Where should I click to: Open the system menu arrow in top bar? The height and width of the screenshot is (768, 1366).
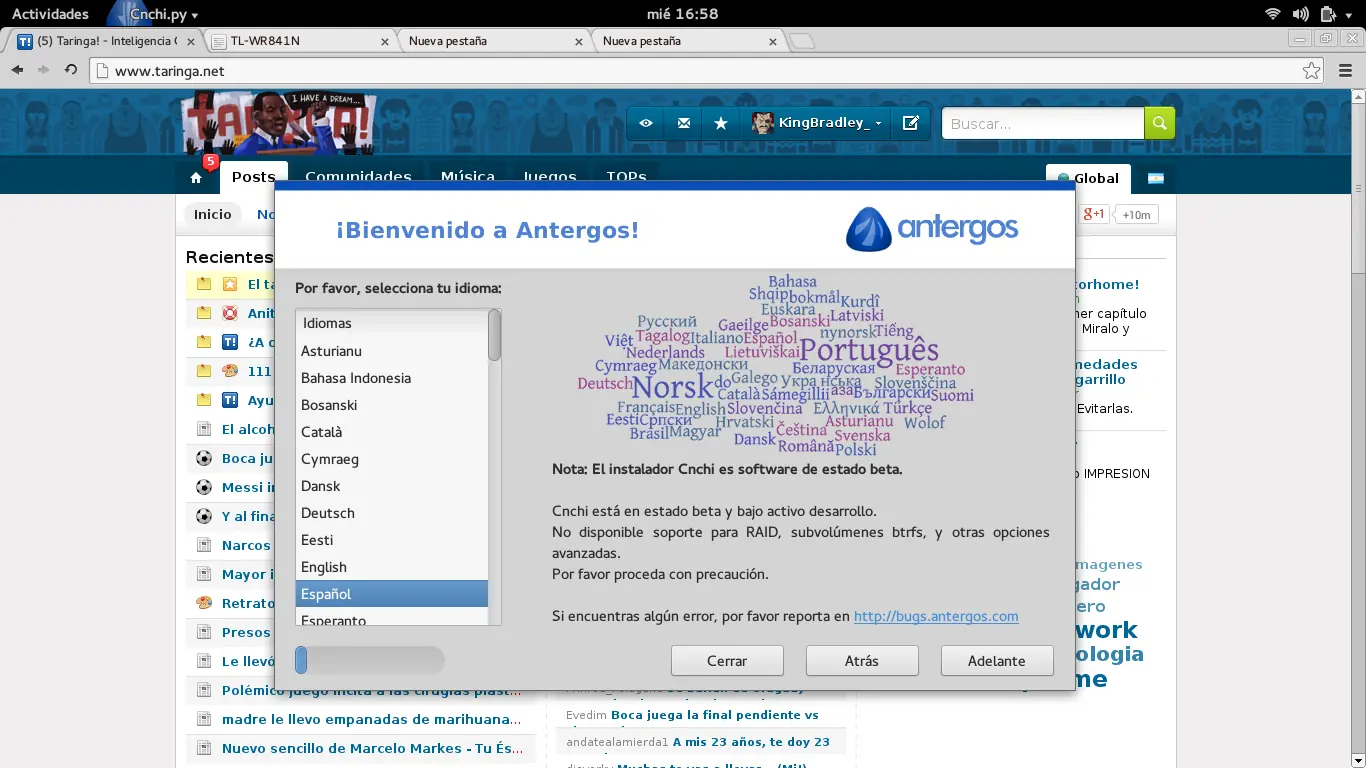click(1350, 14)
